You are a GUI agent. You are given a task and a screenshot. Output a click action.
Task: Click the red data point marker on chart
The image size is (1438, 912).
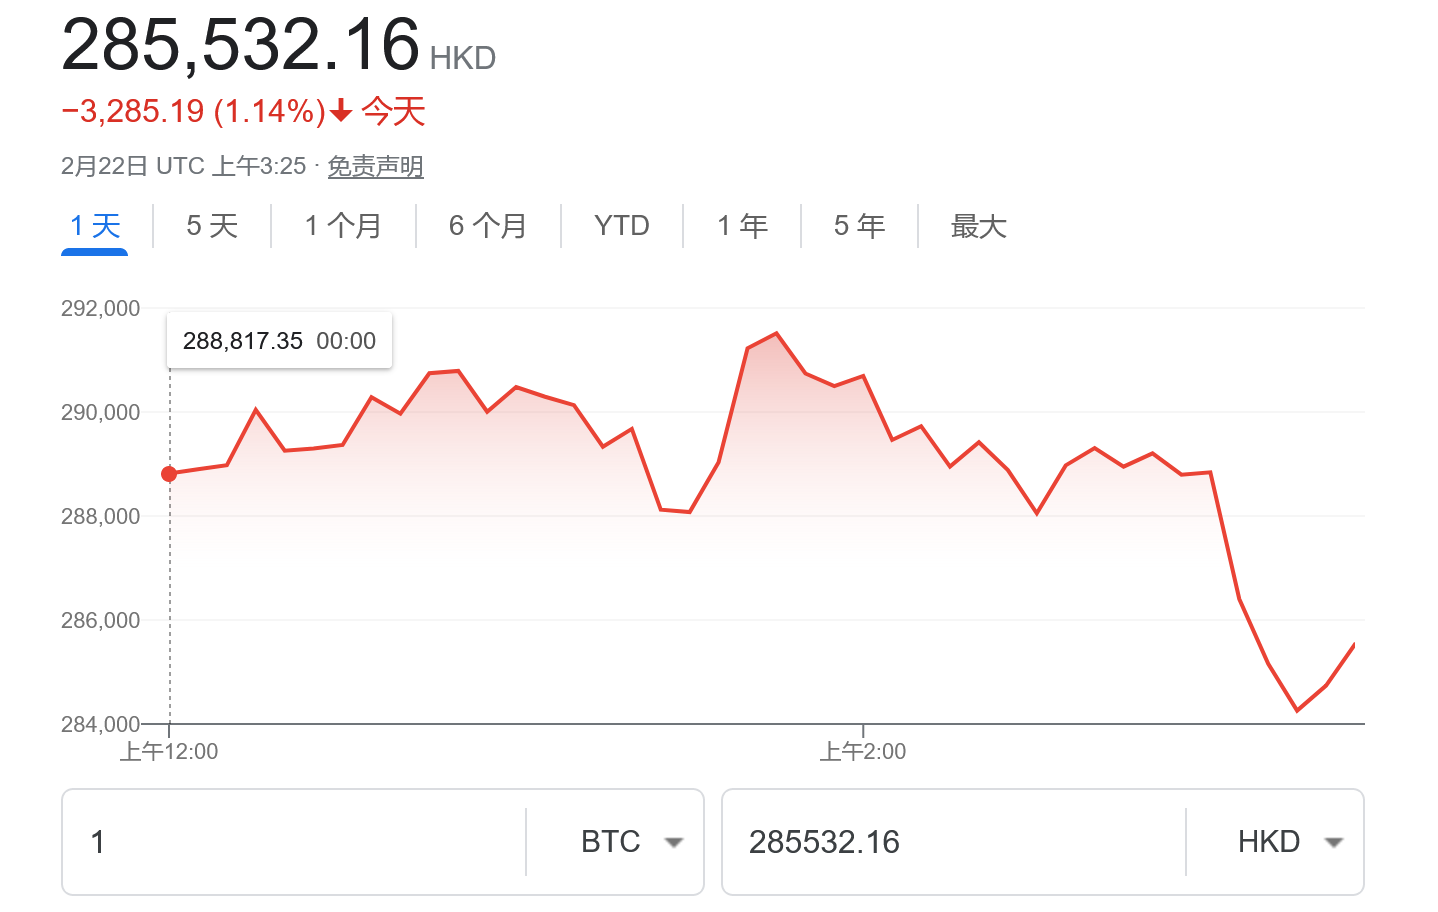169,474
